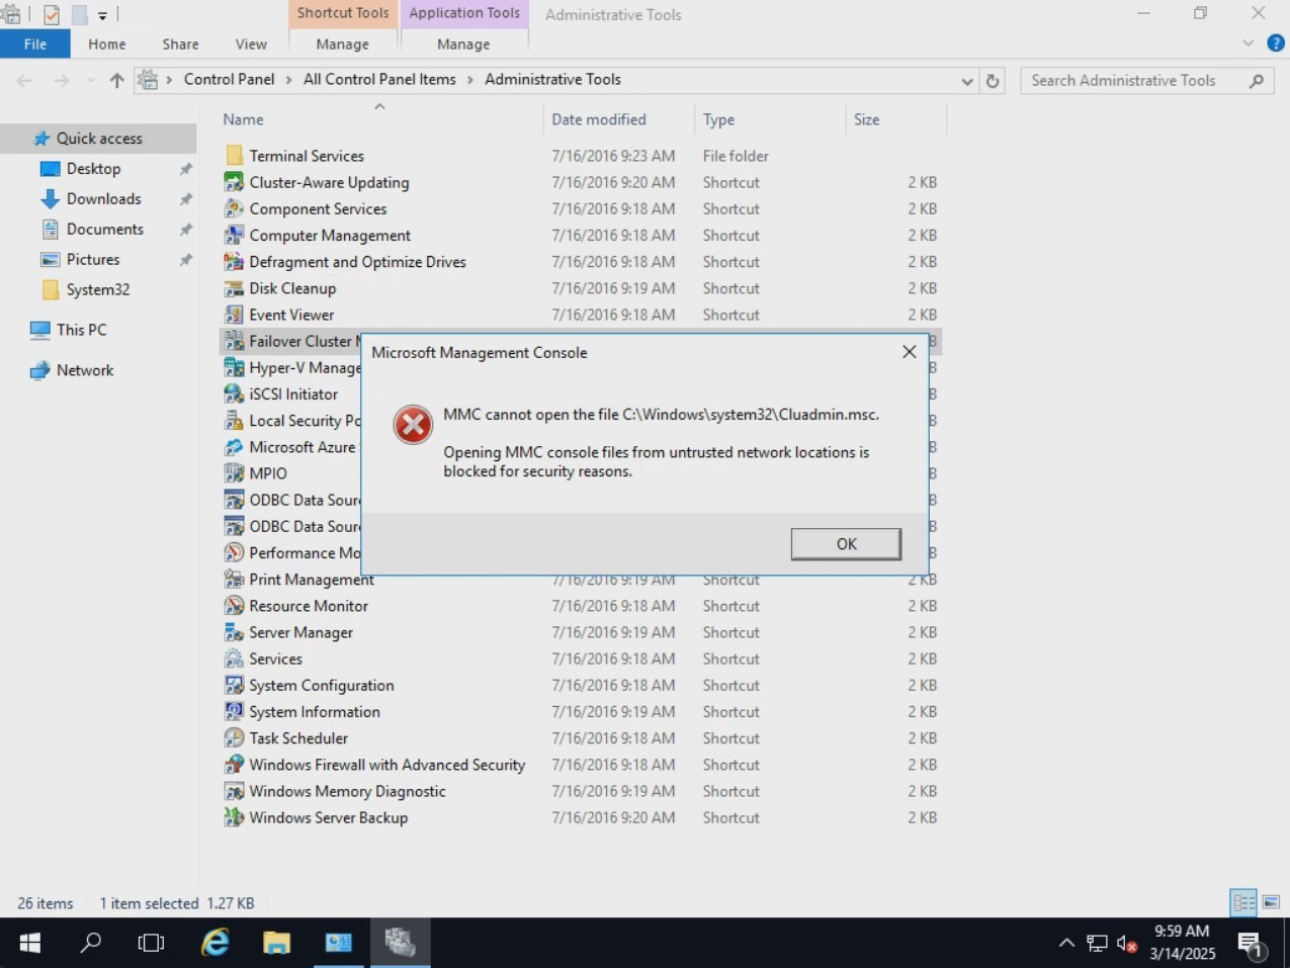Open Documents in the navigation pane
The height and width of the screenshot is (972, 1290).
[104, 229]
